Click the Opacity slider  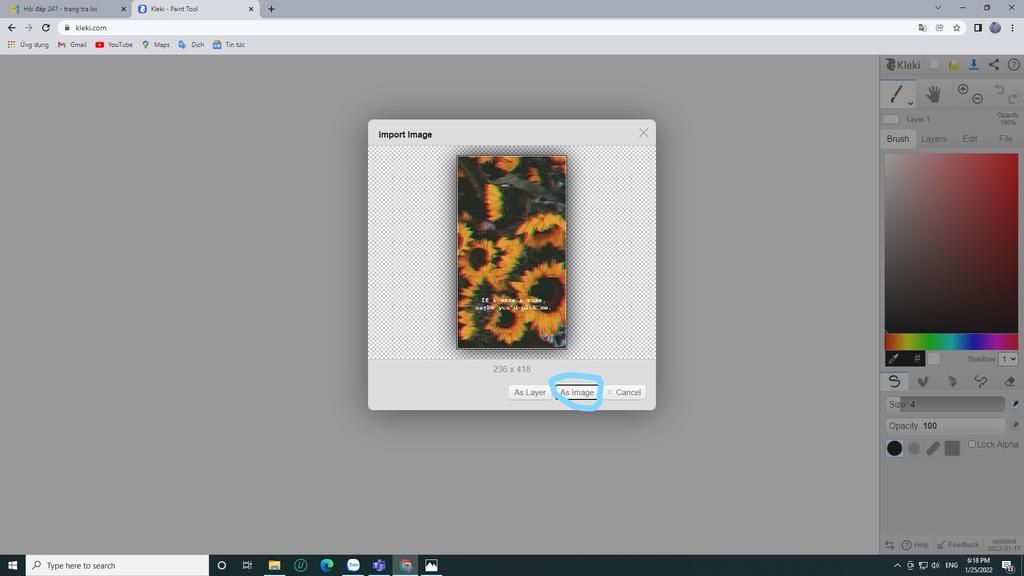coord(945,426)
